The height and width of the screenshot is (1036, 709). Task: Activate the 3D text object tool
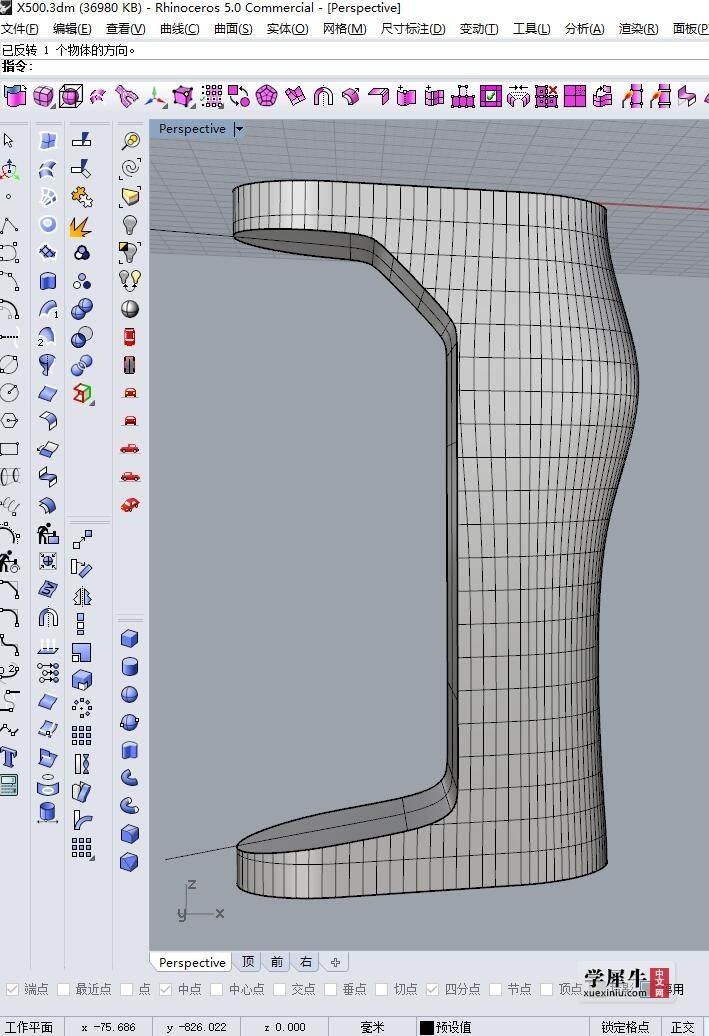(9, 757)
